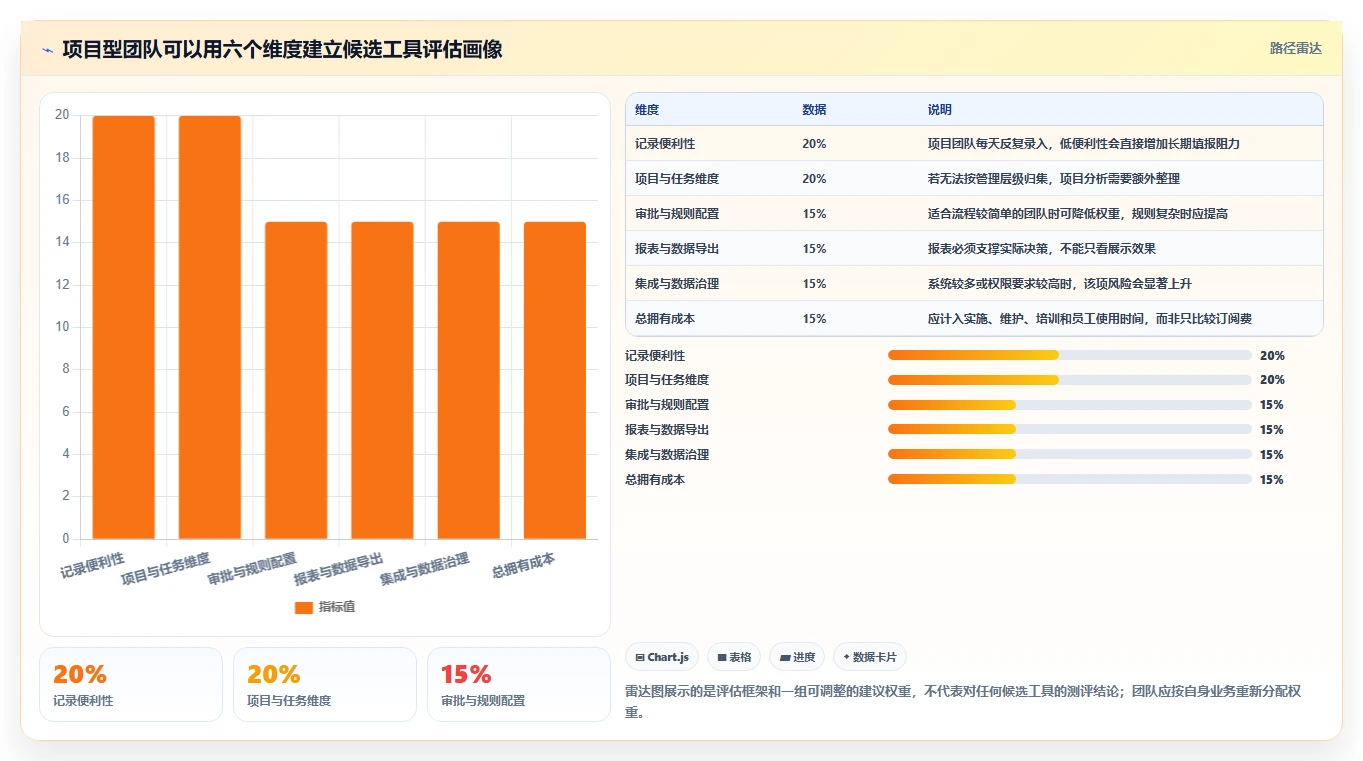Click the footnote starting 雷达图展示的是评估框架
The height and width of the screenshot is (761, 1363).
pos(961,702)
